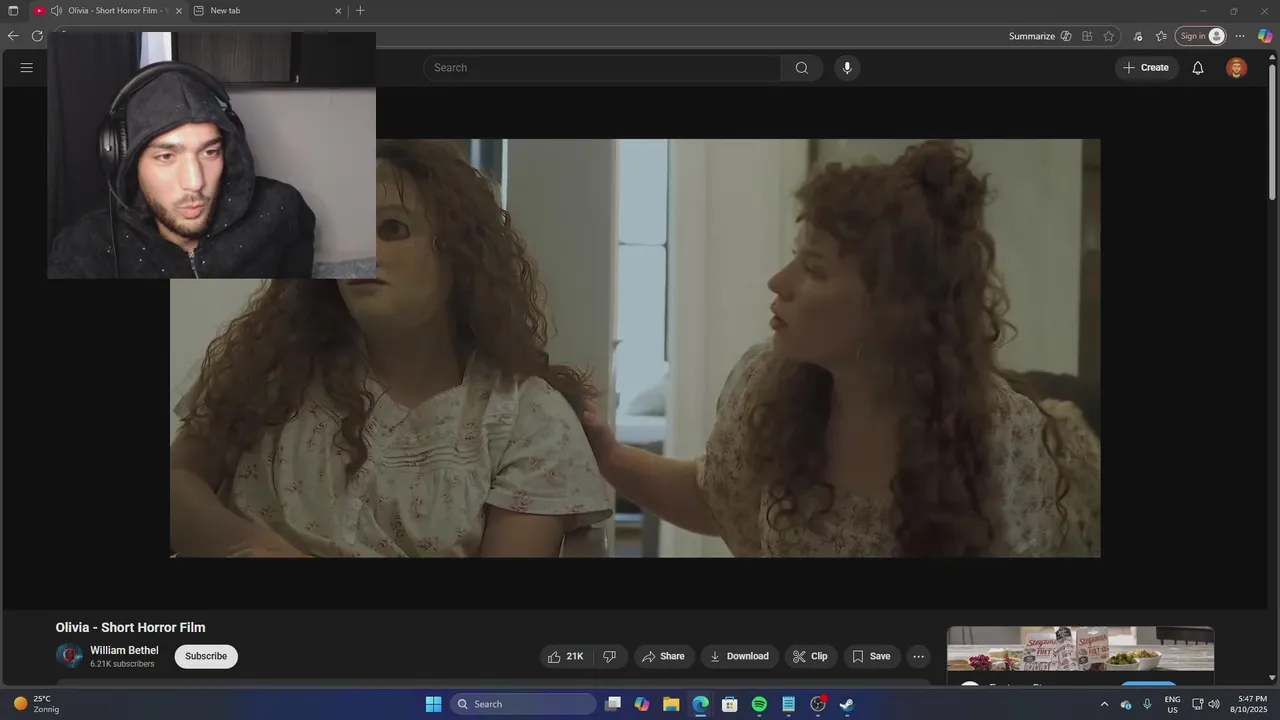Open the media control icon in toolbar

click(x=1138, y=36)
